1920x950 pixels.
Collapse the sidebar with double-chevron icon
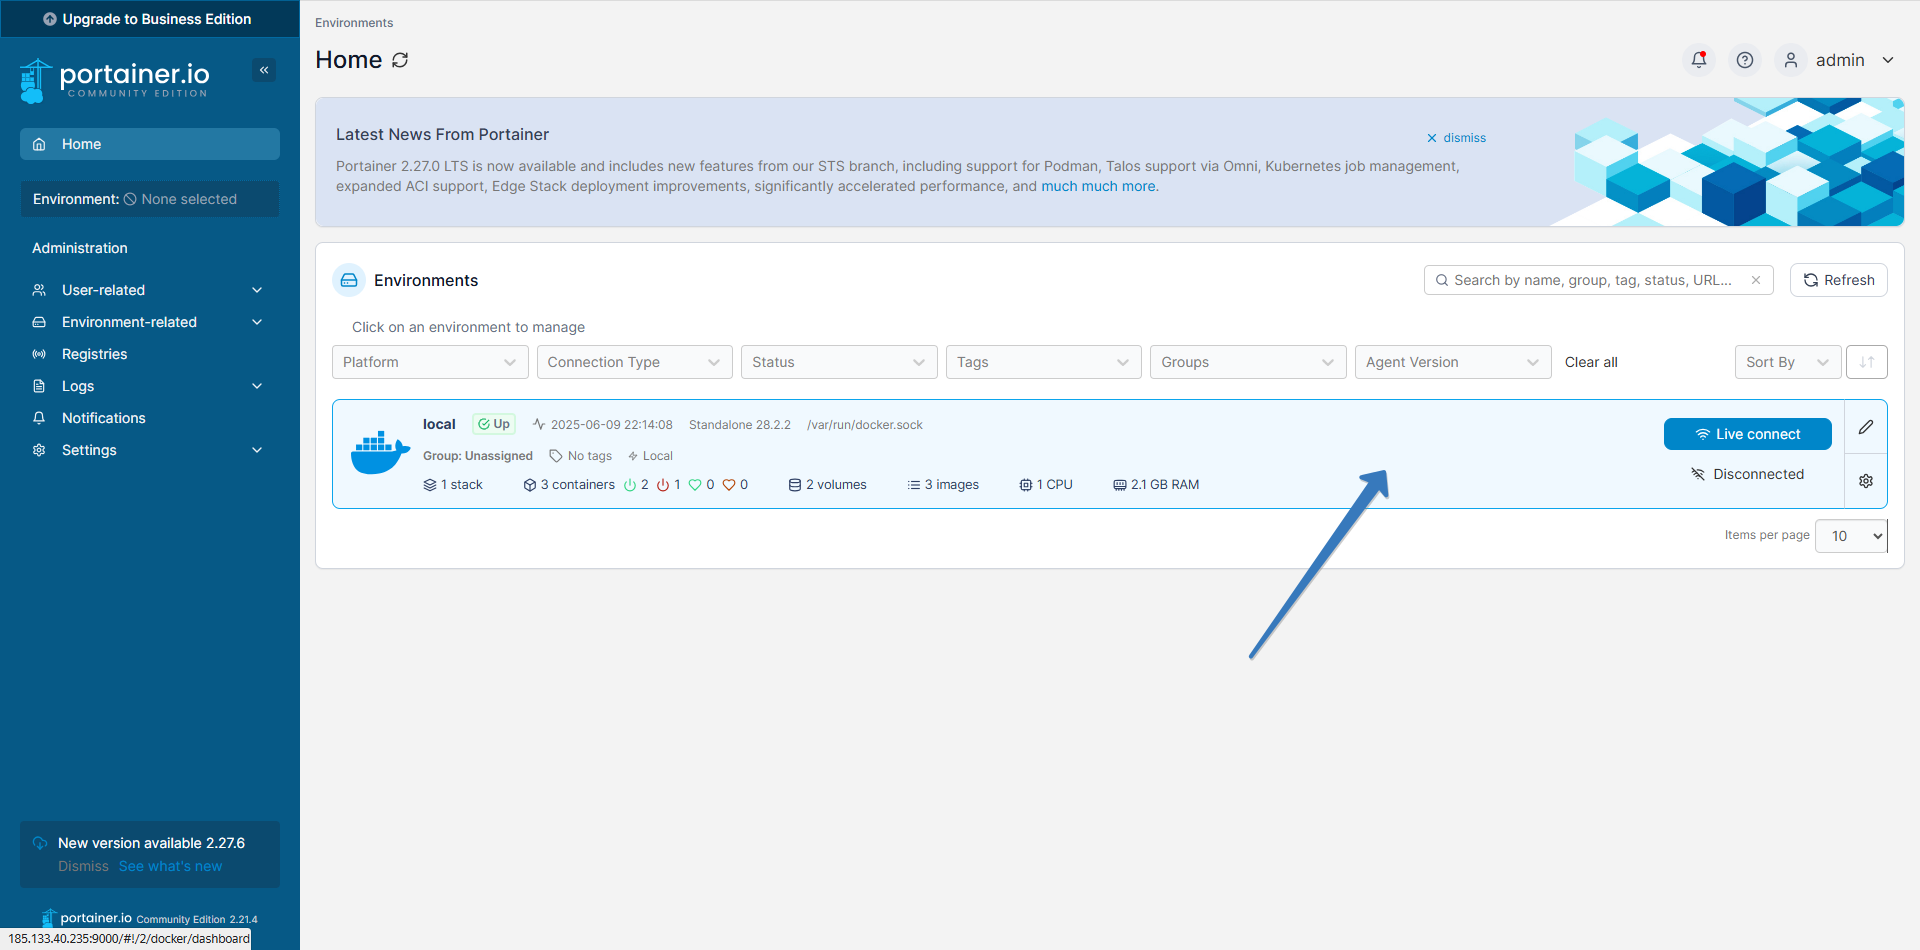tap(264, 70)
